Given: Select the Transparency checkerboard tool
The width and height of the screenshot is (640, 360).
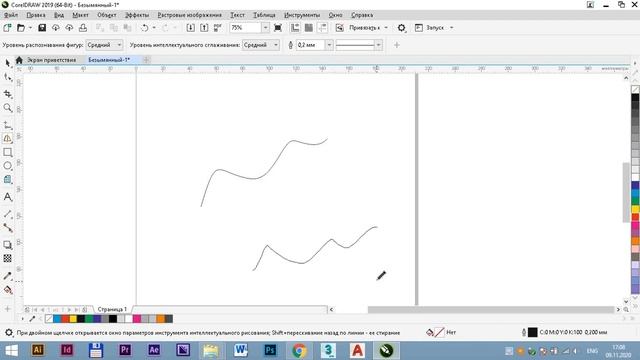Looking at the screenshot, I should [x=7, y=258].
